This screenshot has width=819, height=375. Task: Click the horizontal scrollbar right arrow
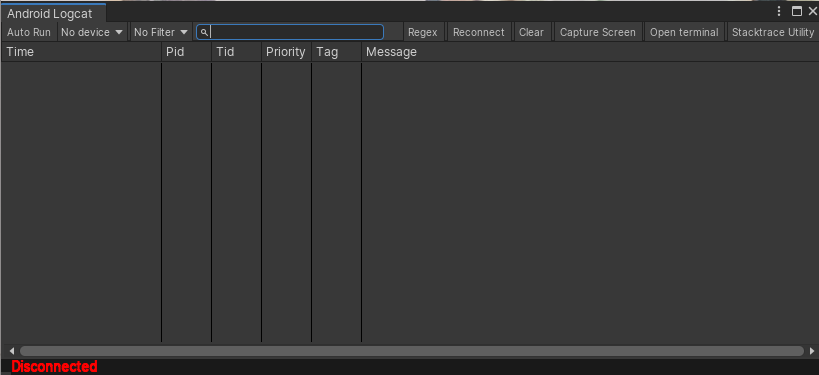[812, 351]
